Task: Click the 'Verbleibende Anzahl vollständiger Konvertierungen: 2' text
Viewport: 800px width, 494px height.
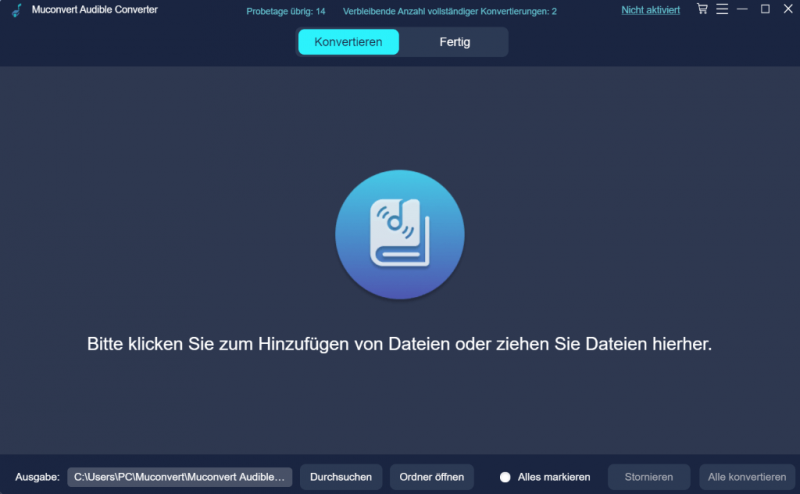Action: (x=449, y=11)
